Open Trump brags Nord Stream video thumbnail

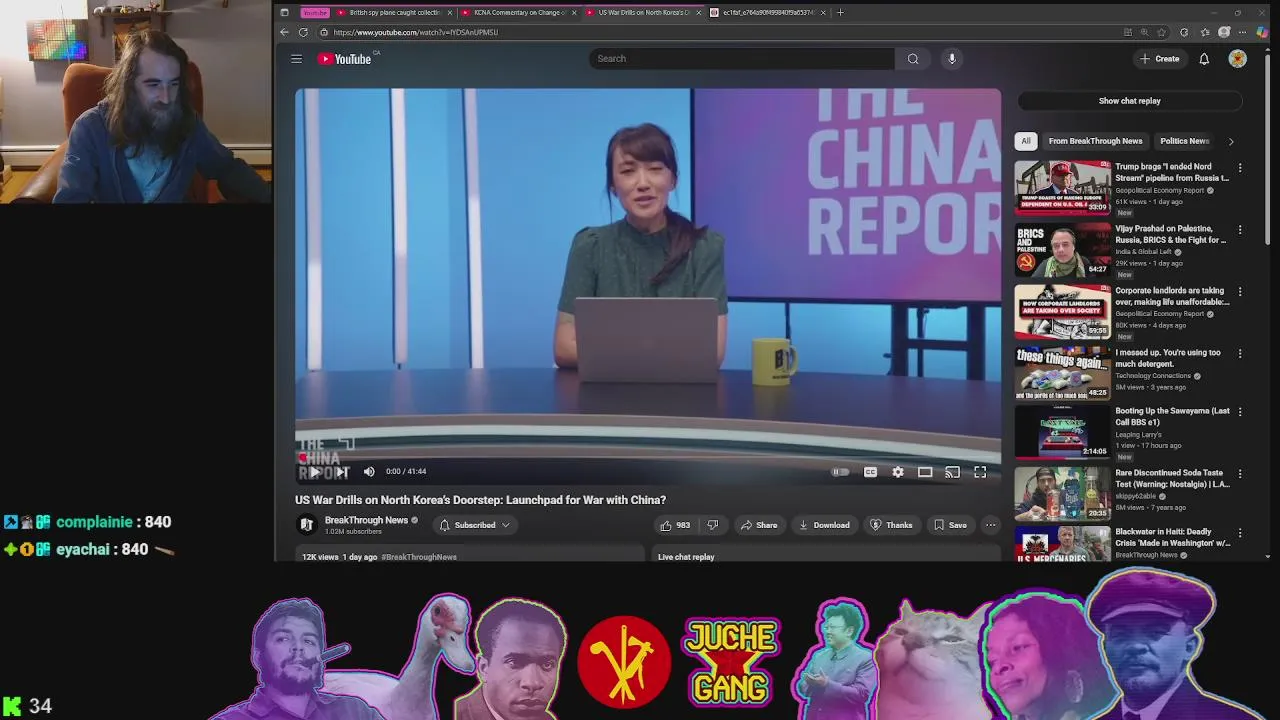click(x=1062, y=187)
